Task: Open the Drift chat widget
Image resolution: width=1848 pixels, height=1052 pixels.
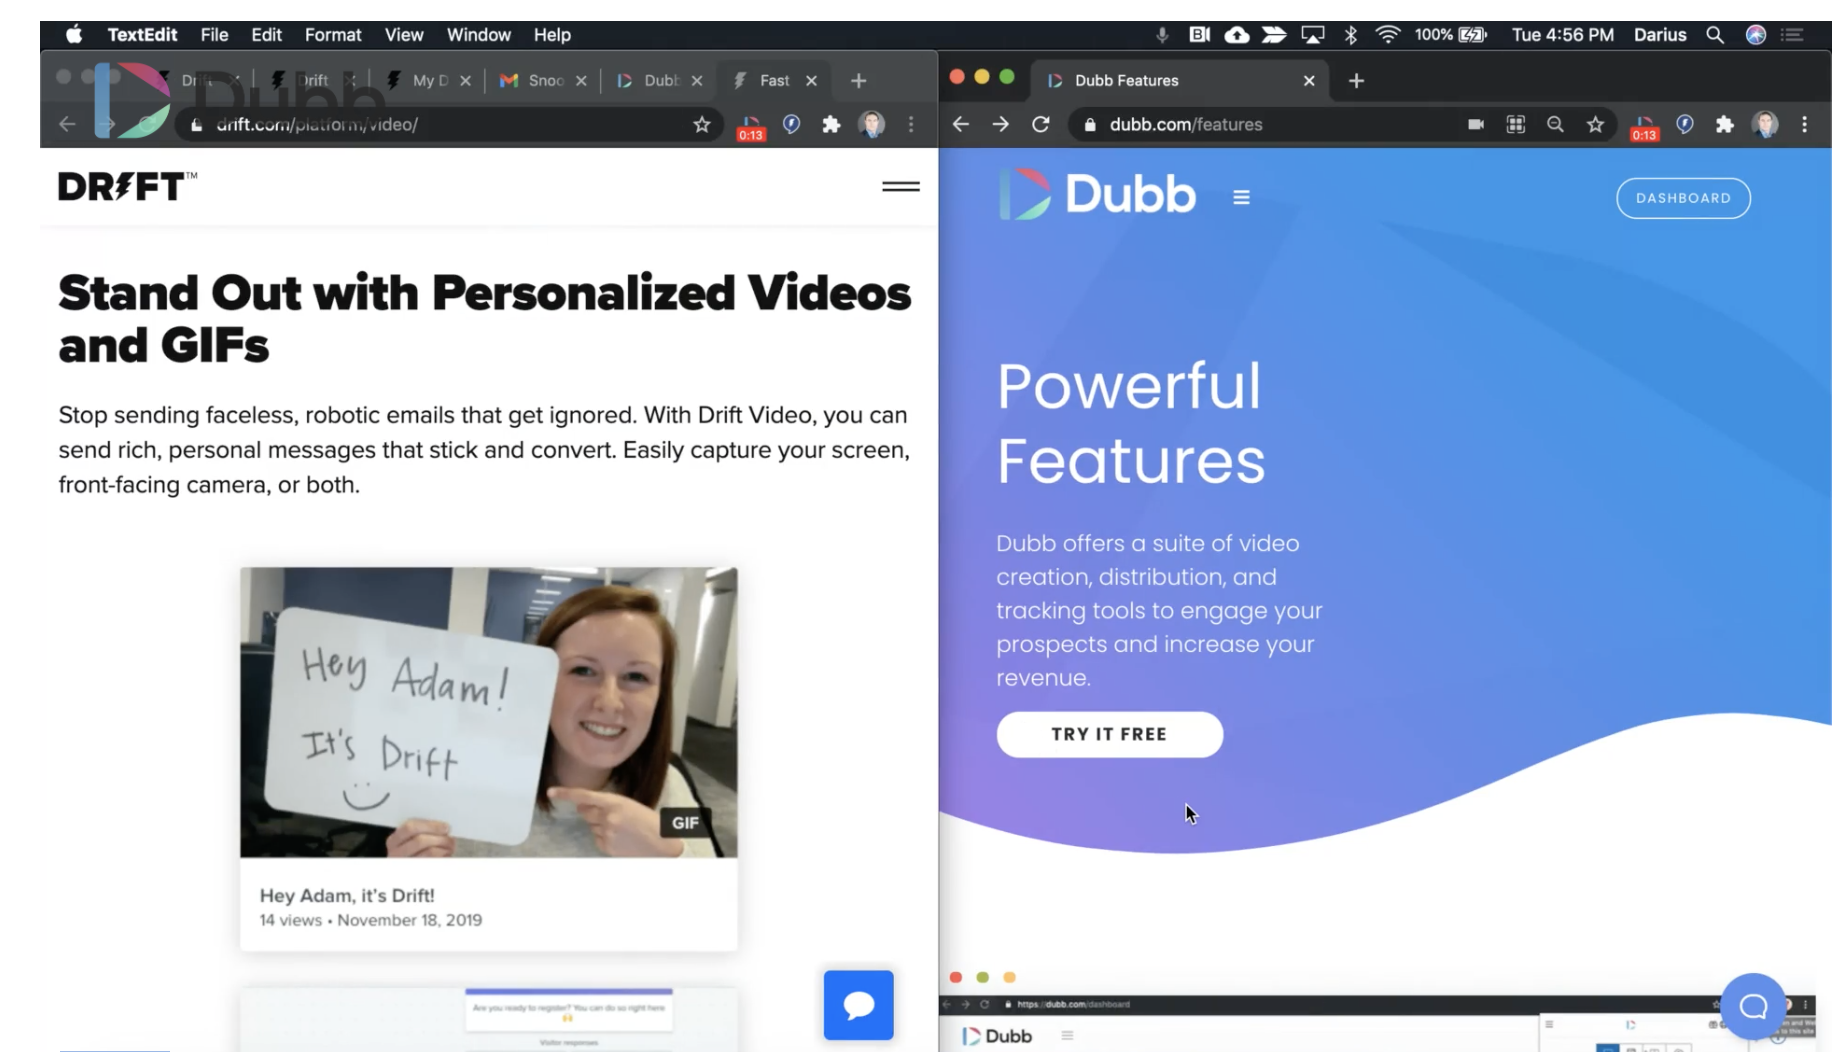Action: [858, 1005]
